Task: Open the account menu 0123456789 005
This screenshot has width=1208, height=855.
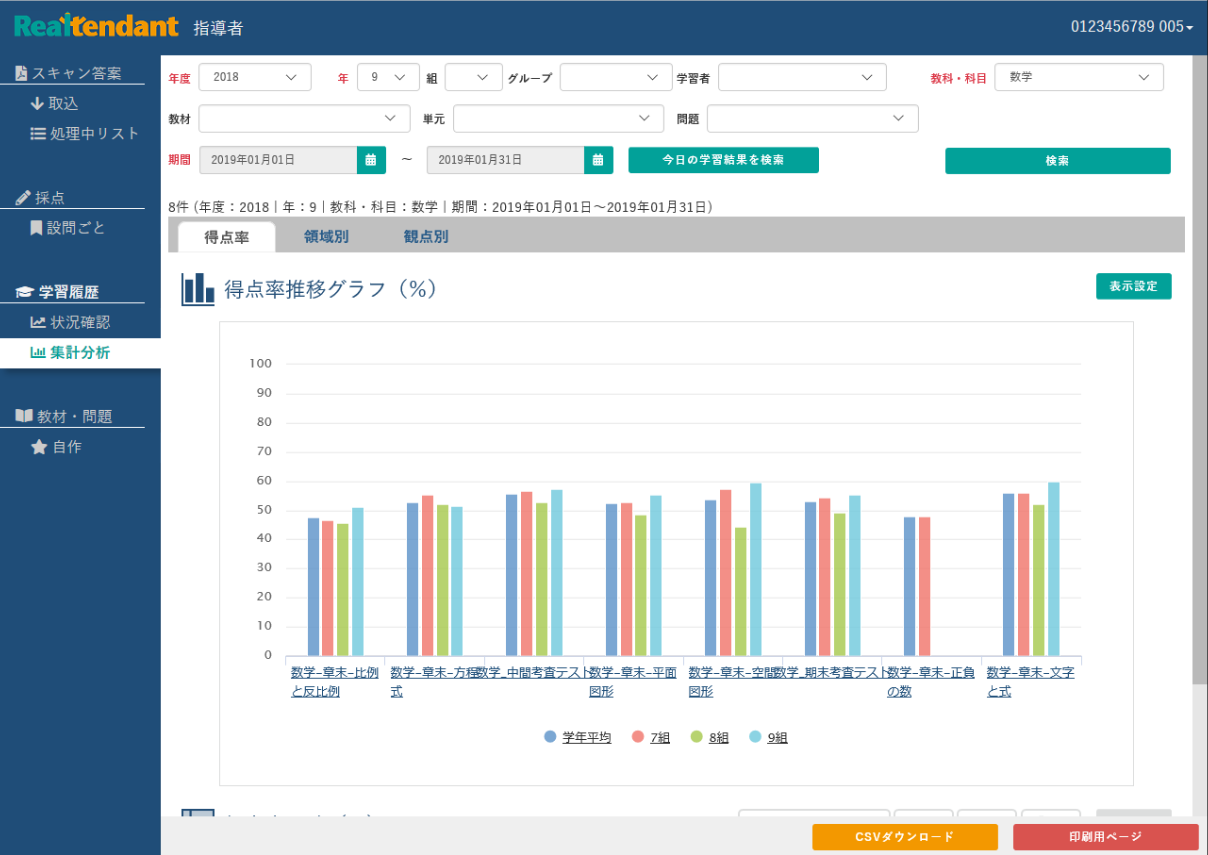Action: click(1131, 27)
